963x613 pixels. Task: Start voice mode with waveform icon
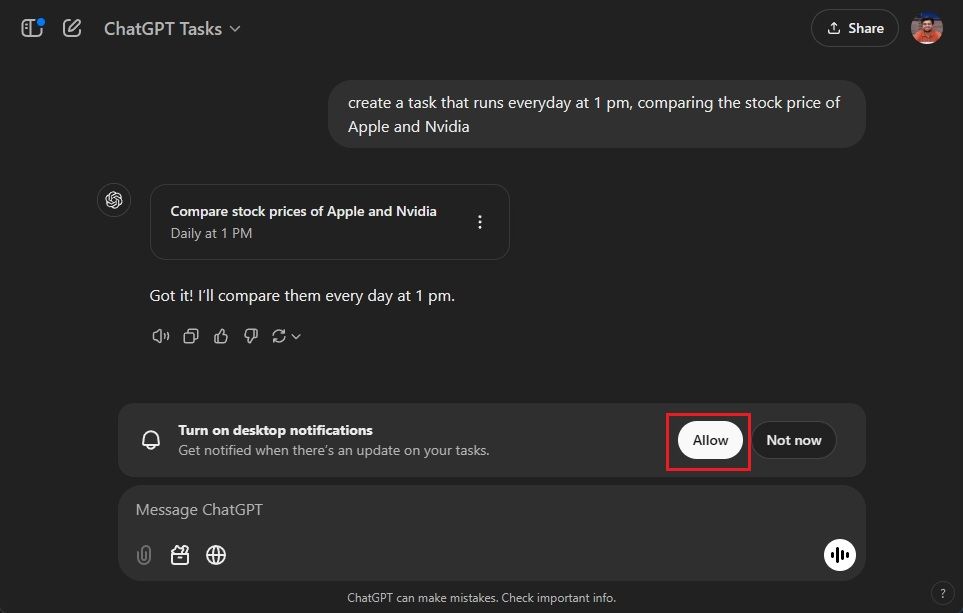[x=839, y=555]
